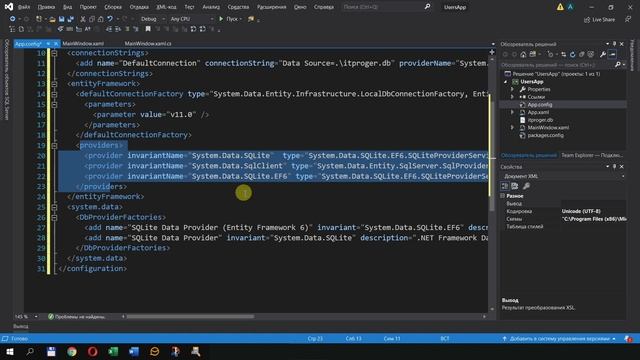The width and height of the screenshot is (640, 360).
Task: Open the editor zoom percentage dropdown
Action: click(x=26, y=316)
